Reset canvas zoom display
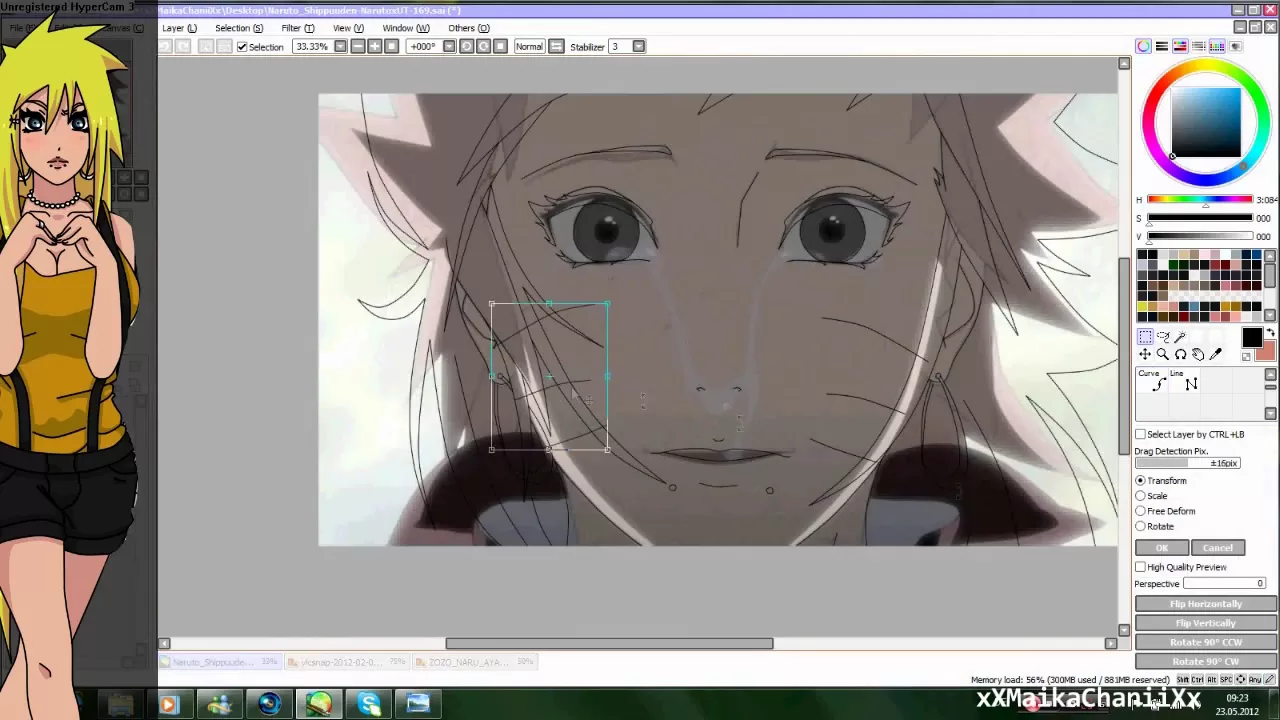Screen dimensions: 1280x720 click(x=391, y=46)
